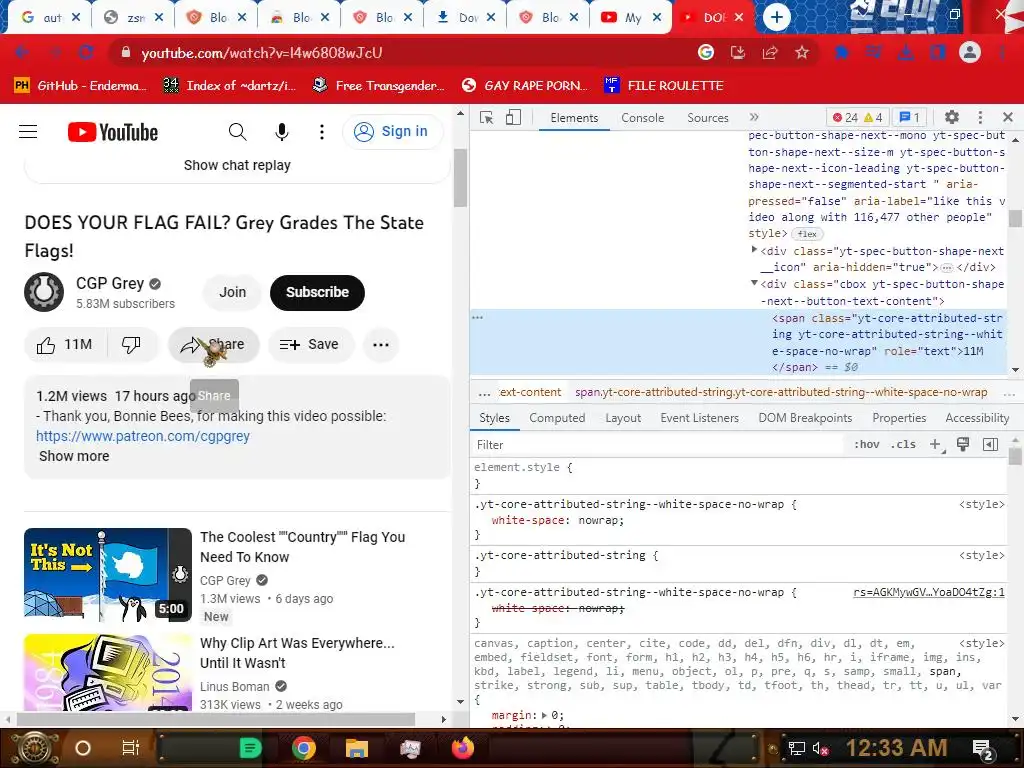Open YouTube search with magnifier icon
Image resolution: width=1024 pixels, height=768 pixels.
coord(238,132)
